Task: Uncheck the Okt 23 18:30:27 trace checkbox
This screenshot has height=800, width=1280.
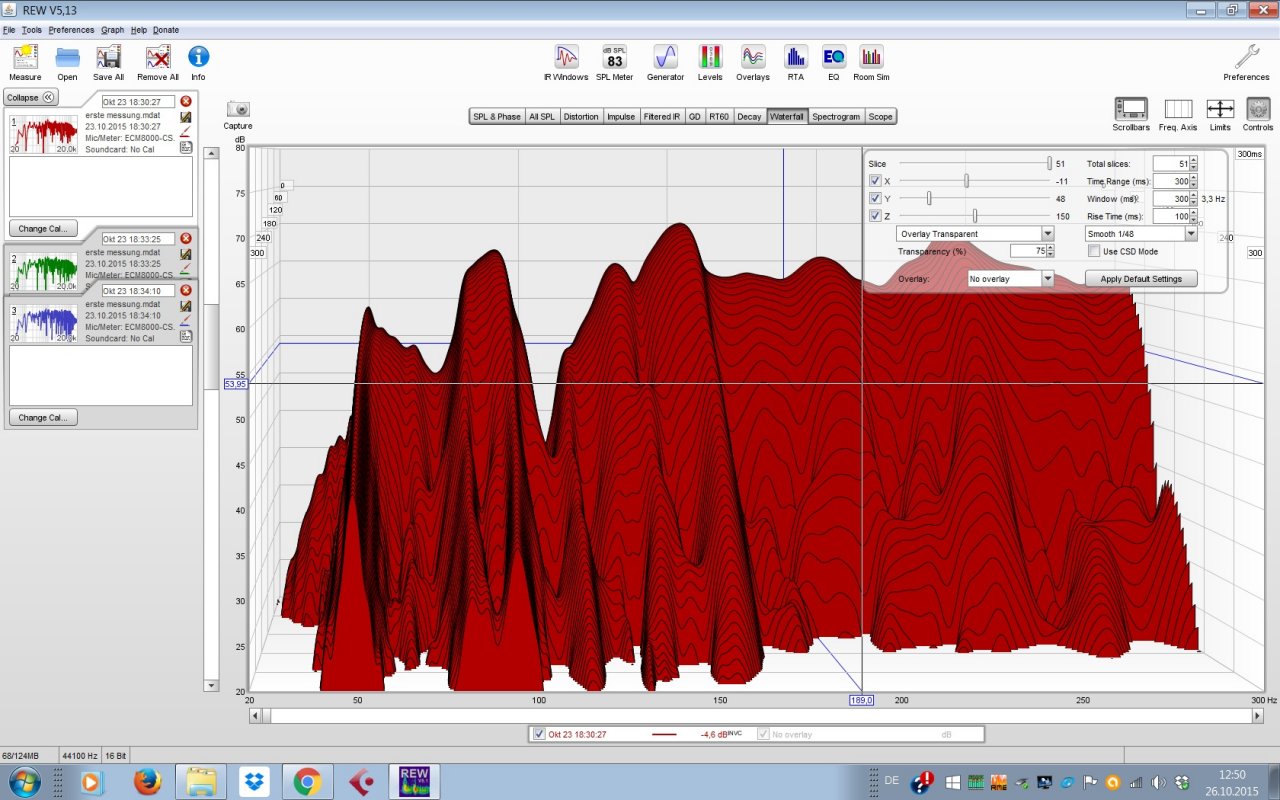Action: tap(540, 734)
